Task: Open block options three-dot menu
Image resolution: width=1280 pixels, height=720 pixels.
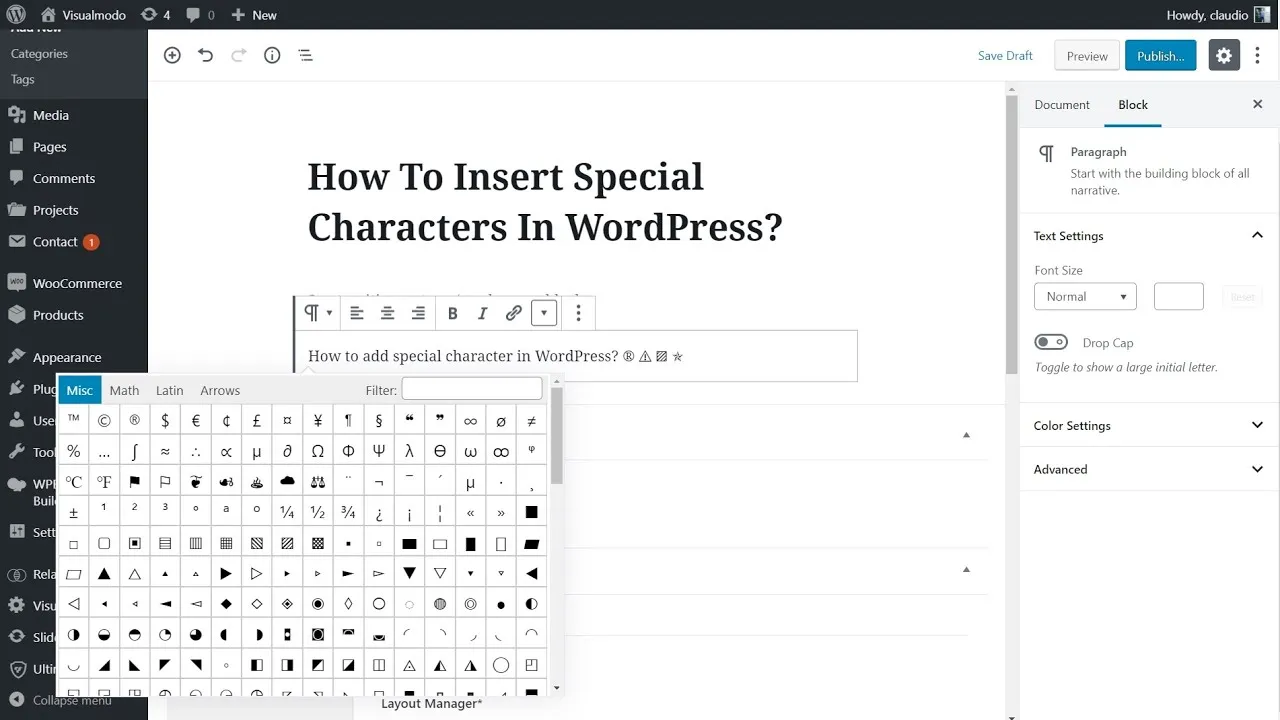Action: 578,313
